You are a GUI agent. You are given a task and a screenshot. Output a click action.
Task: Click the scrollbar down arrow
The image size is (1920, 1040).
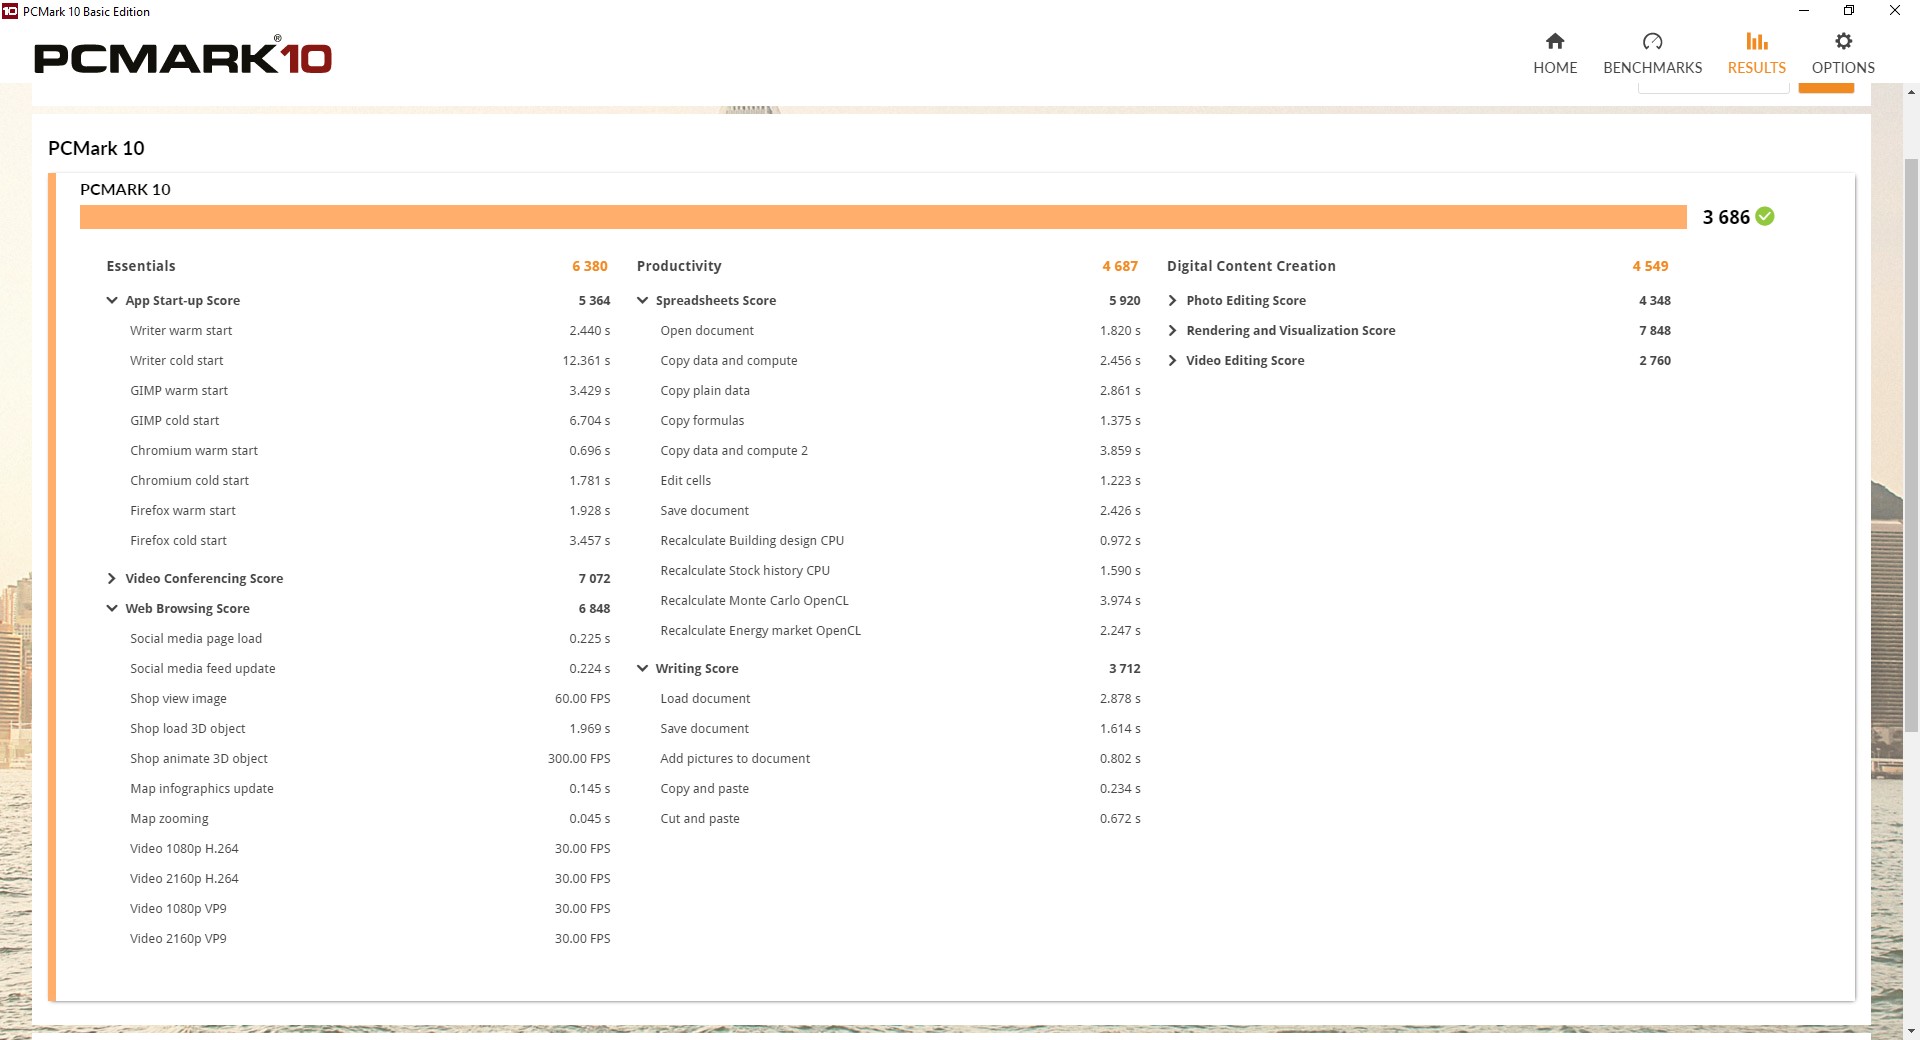pos(1911,1031)
